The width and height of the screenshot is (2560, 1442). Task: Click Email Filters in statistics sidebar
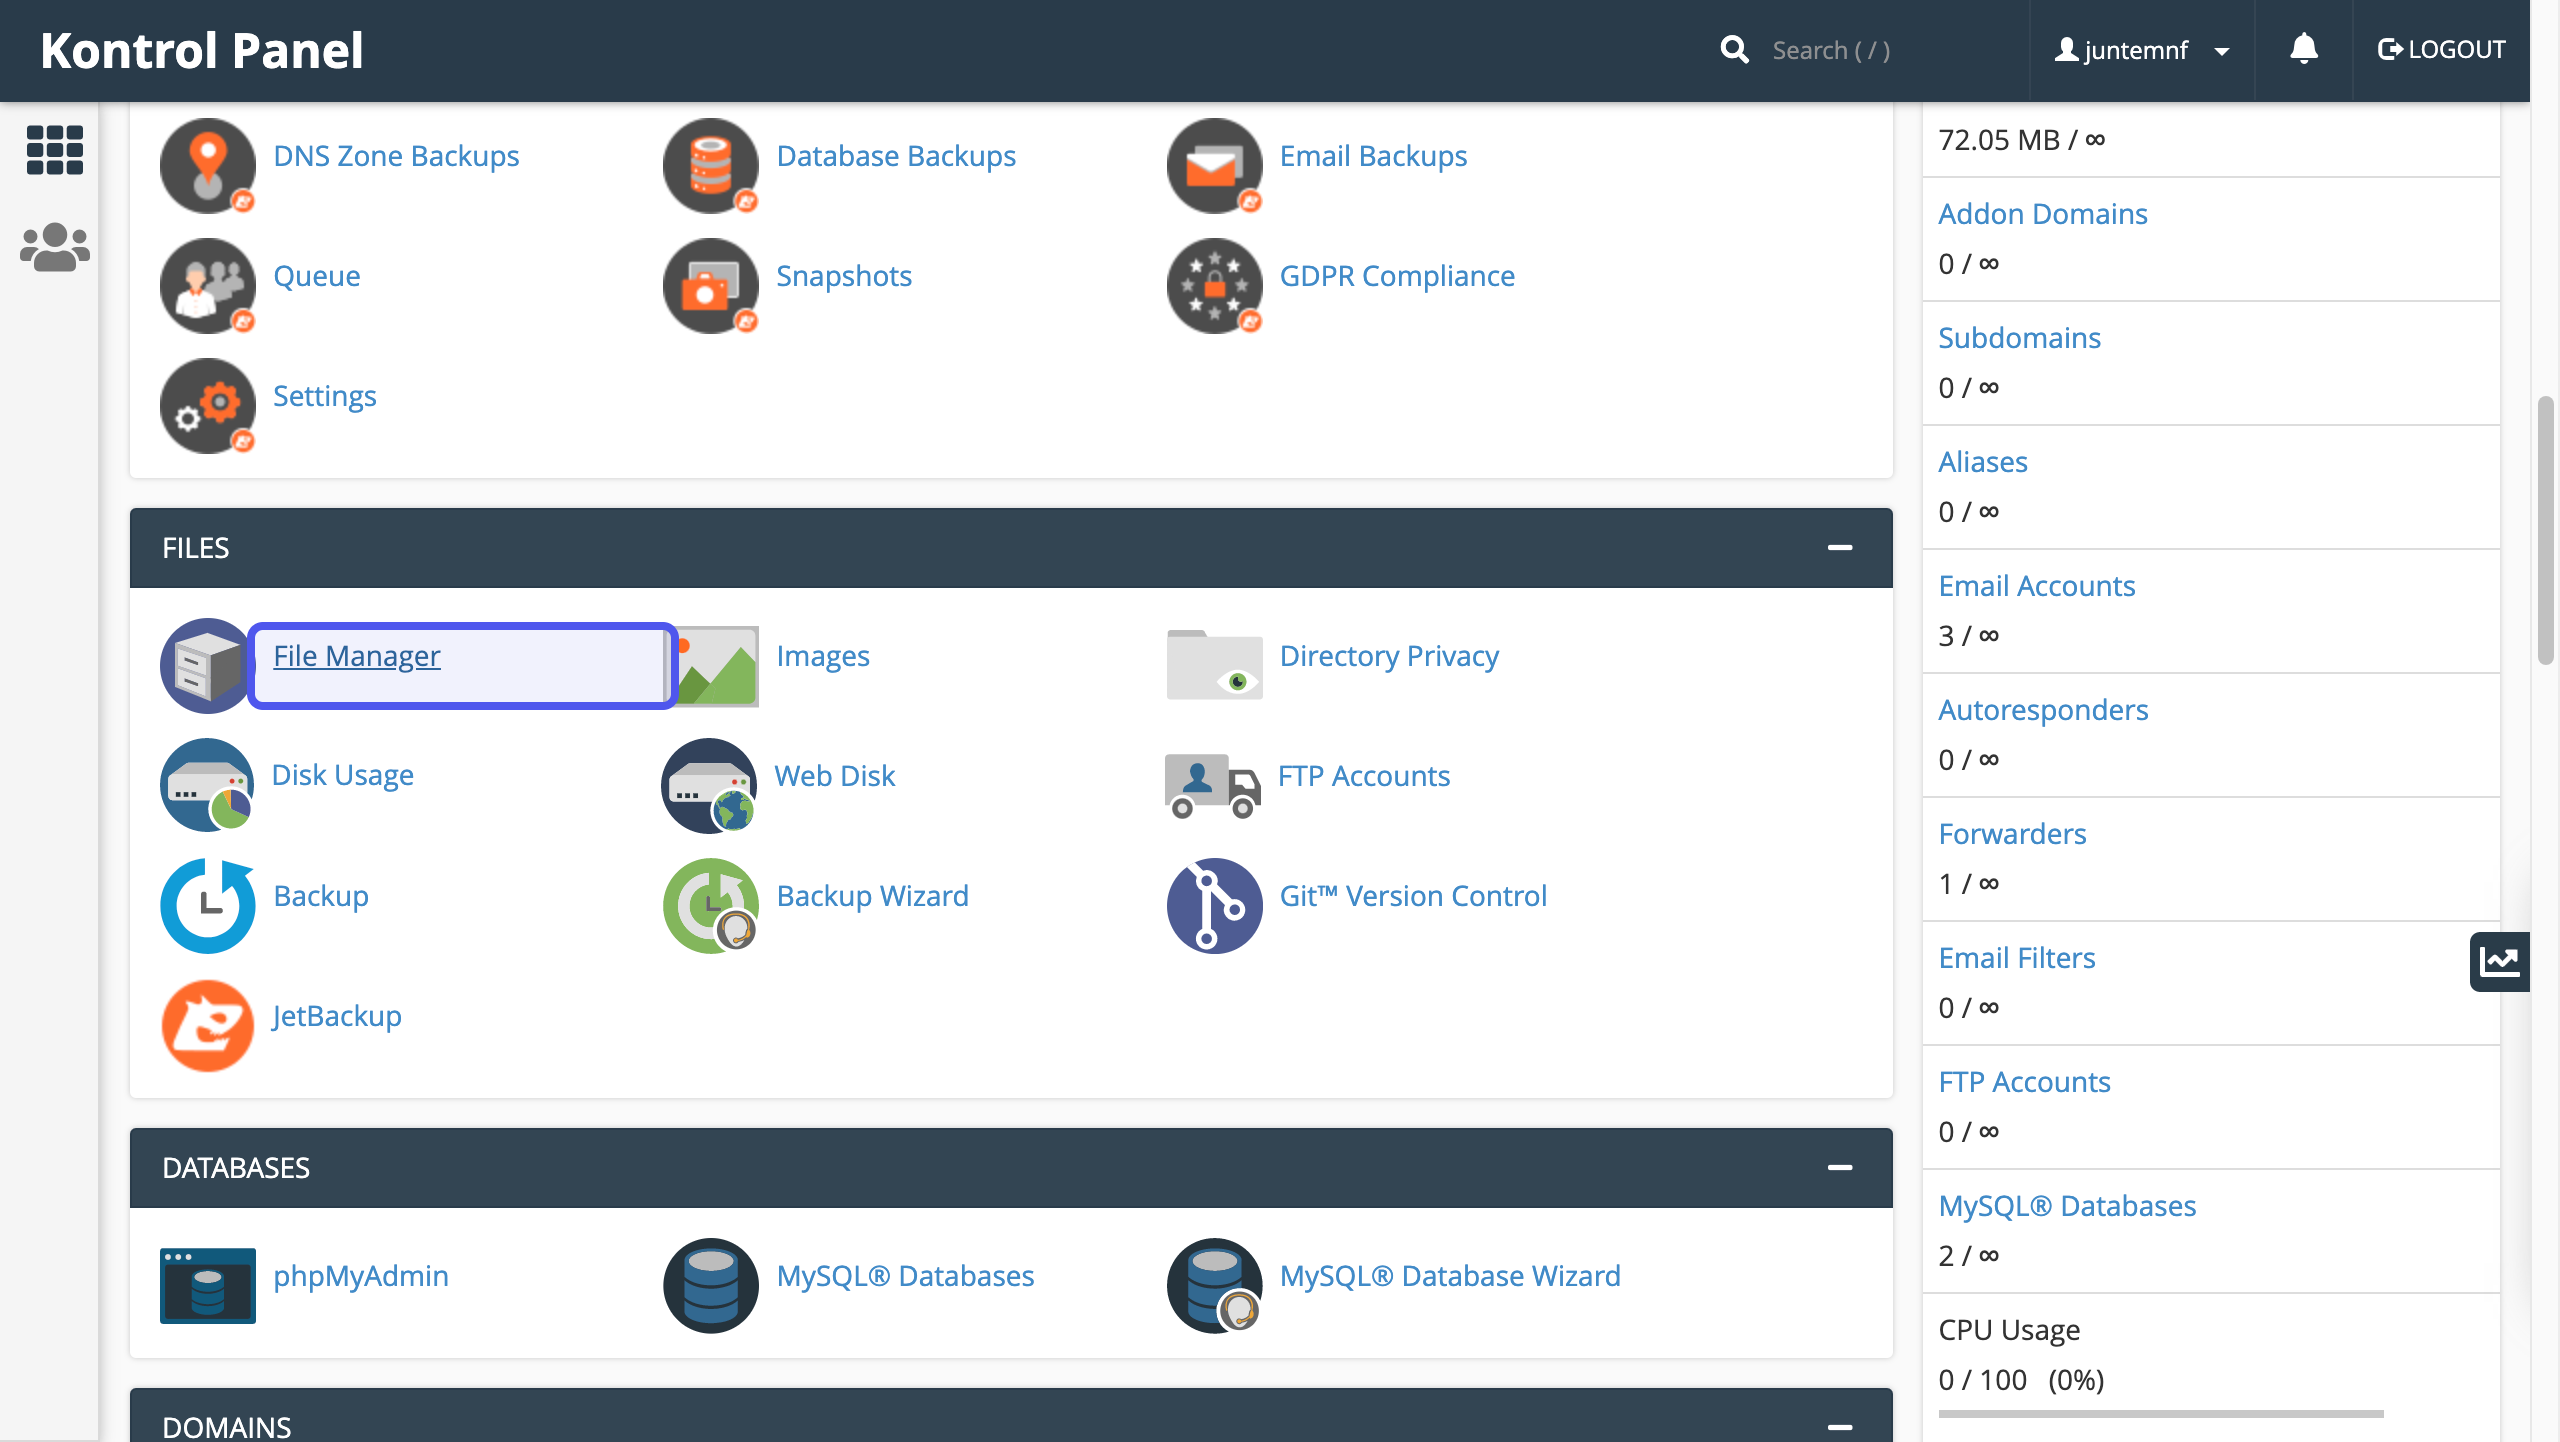point(2016,957)
